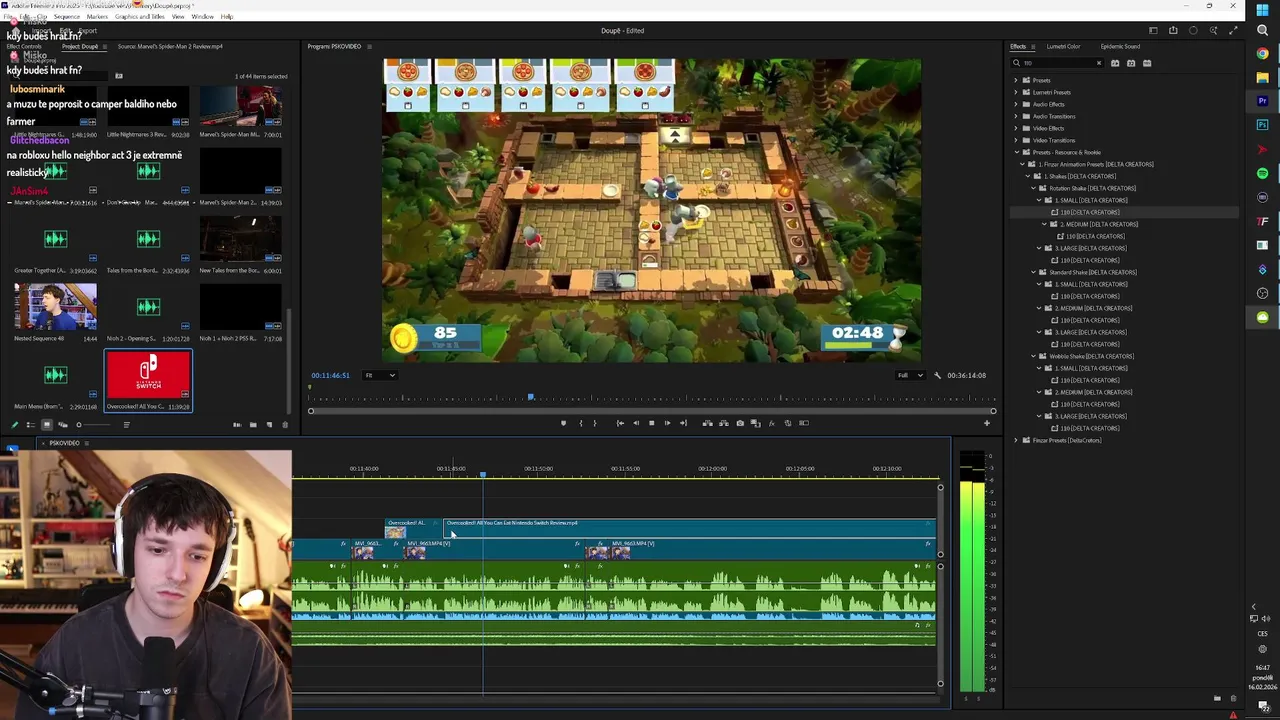Delete selected item with trash icon
Image resolution: width=1280 pixels, height=720 pixels.
click(x=285, y=425)
